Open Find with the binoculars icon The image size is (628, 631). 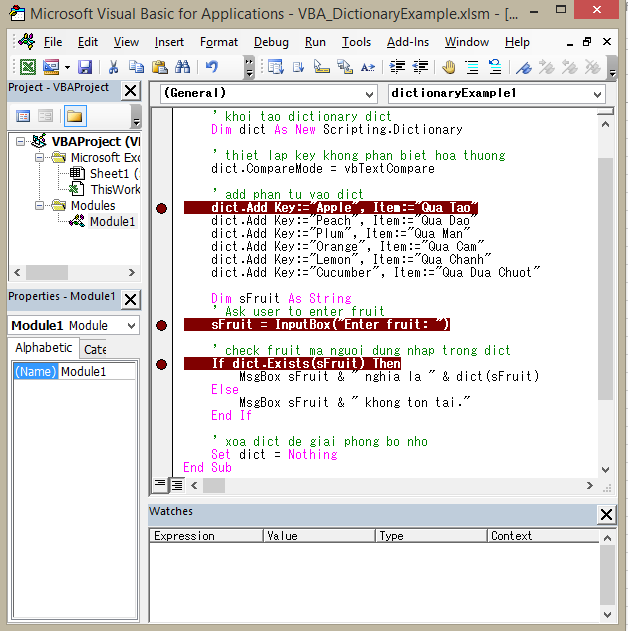[x=183, y=67]
